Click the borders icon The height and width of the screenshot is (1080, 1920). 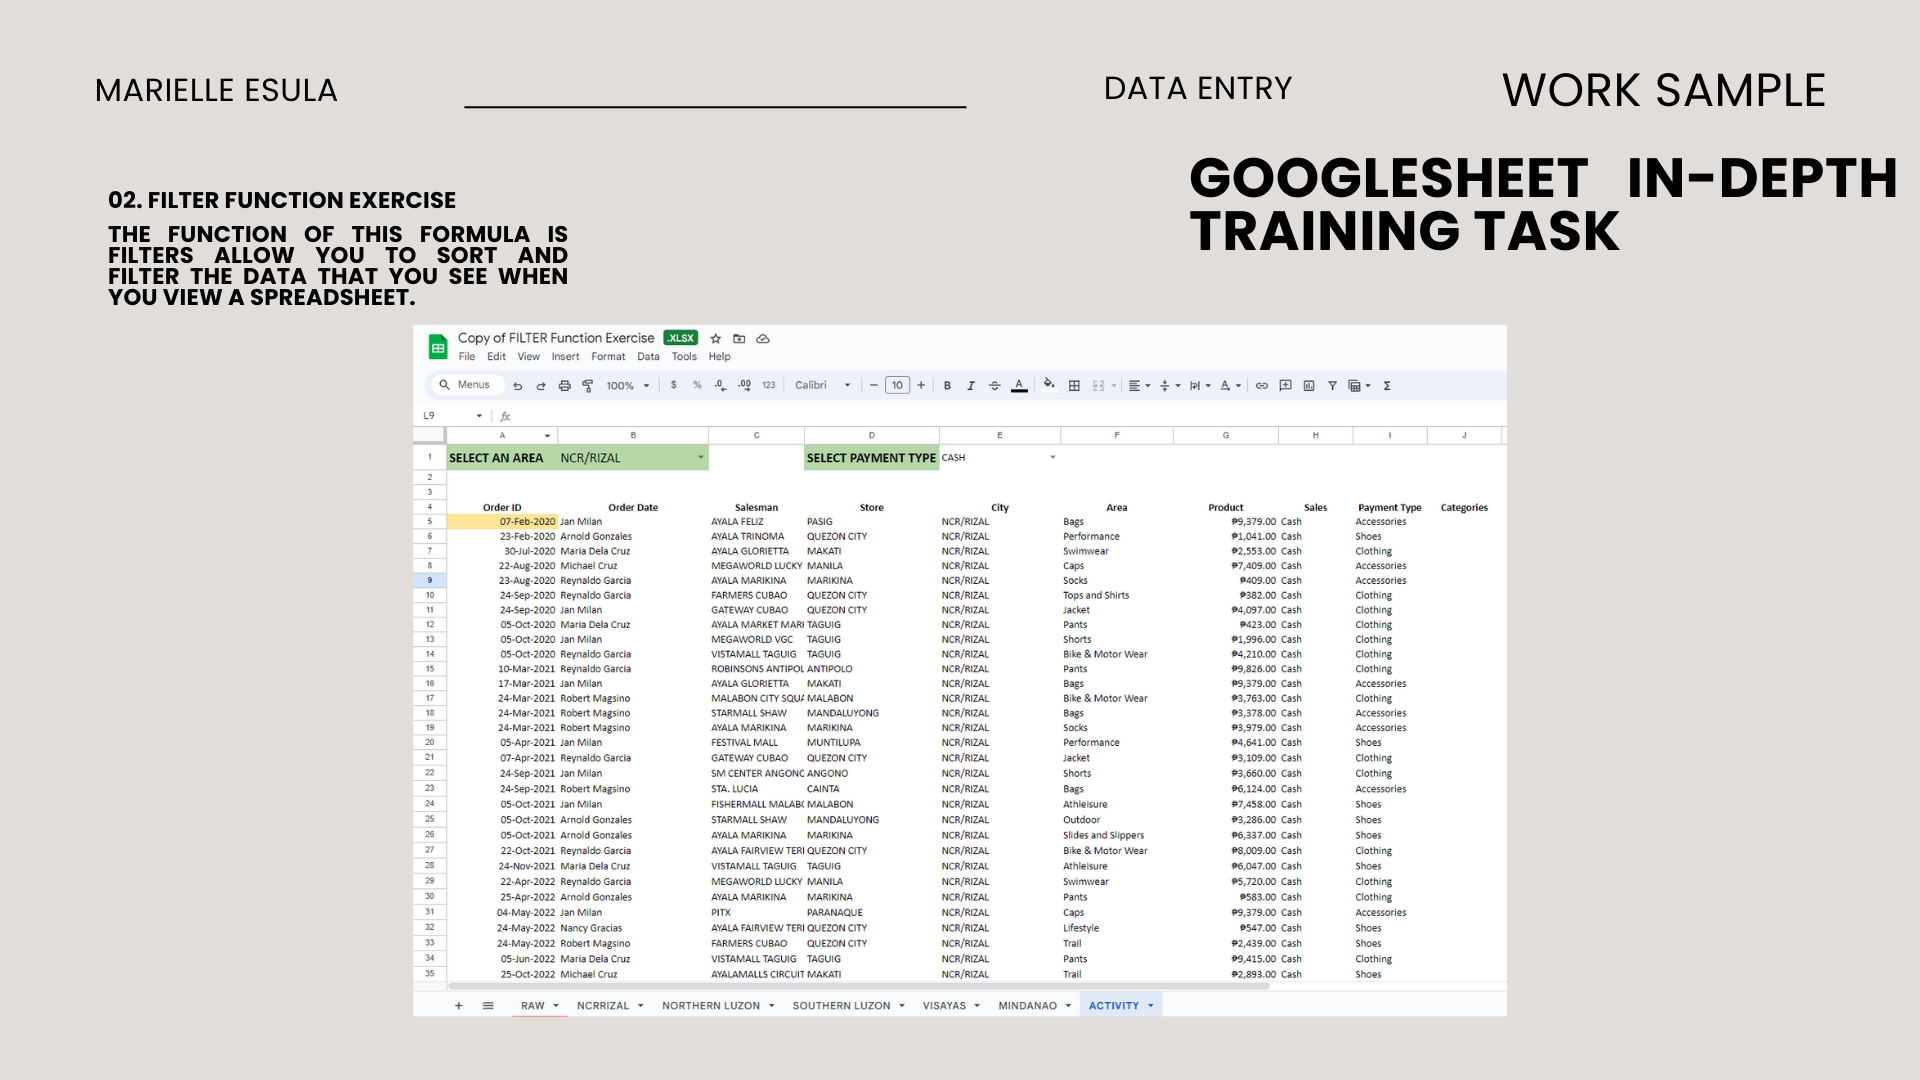tap(1074, 386)
